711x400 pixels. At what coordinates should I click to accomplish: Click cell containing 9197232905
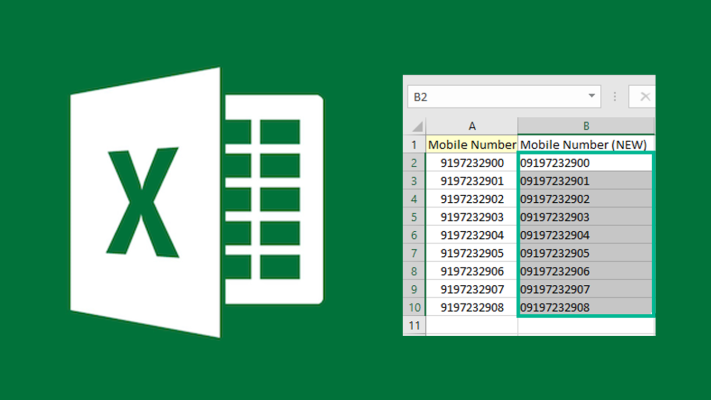[x=472, y=253]
